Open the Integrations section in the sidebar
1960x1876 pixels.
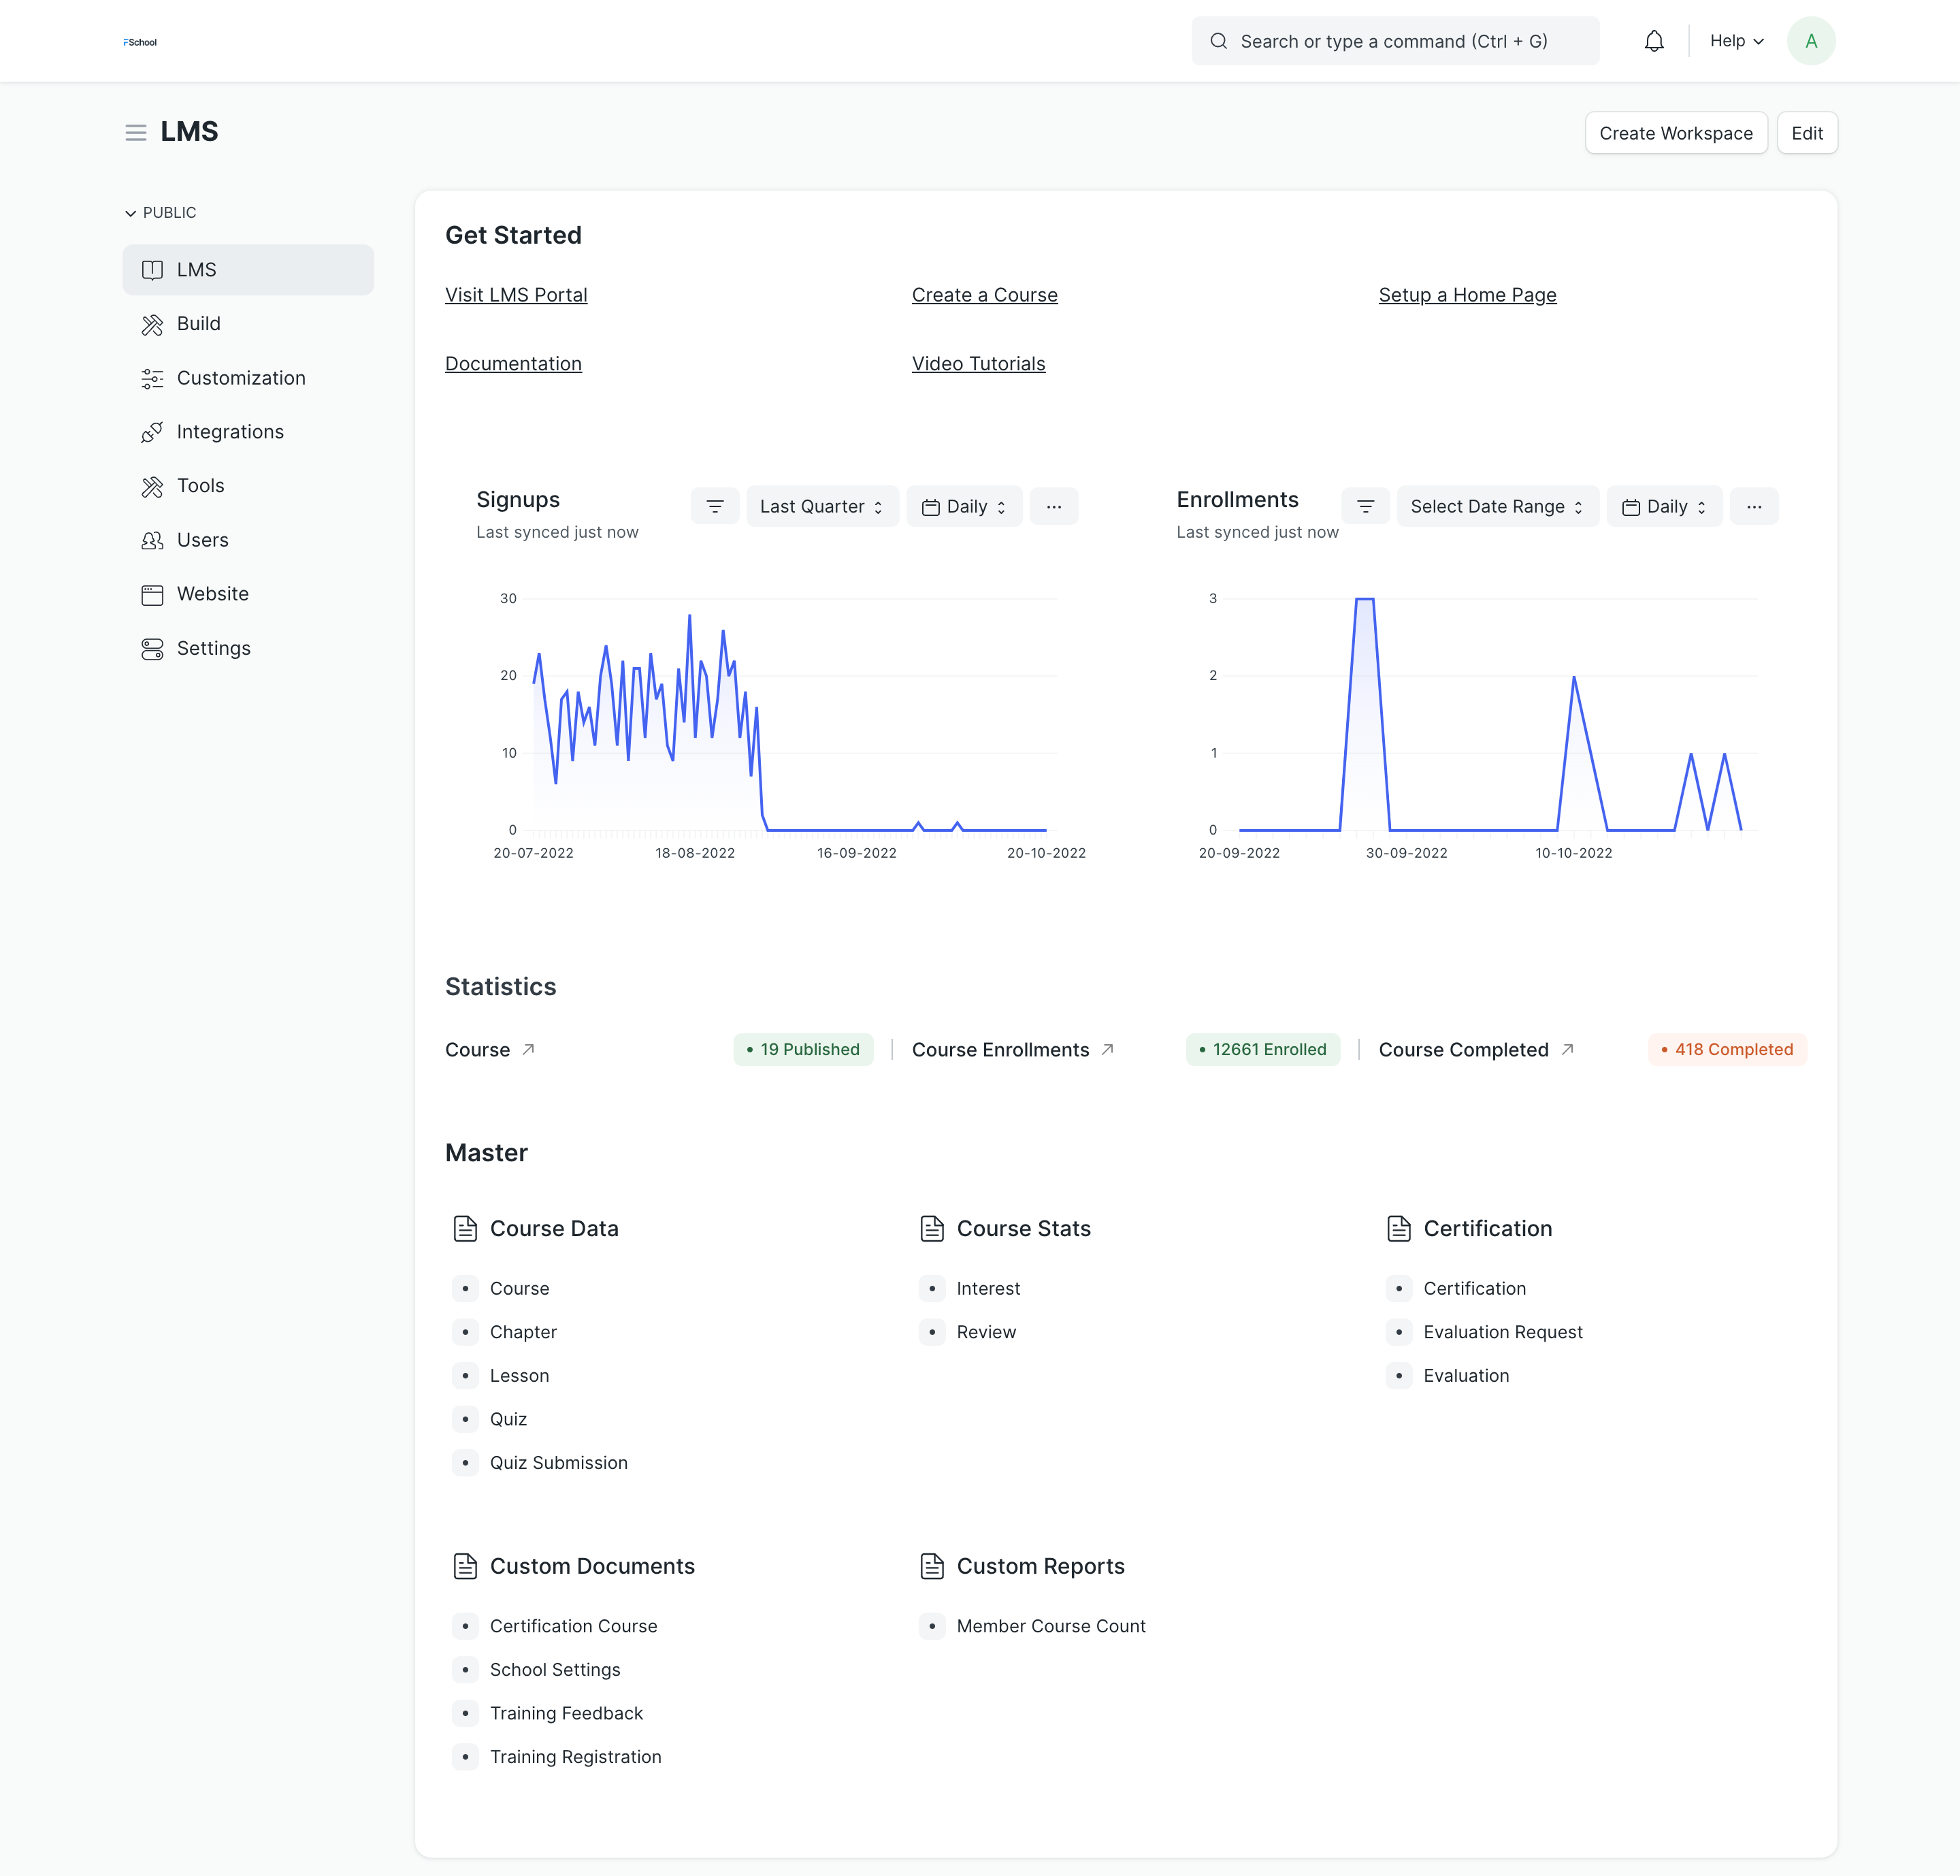[230, 431]
